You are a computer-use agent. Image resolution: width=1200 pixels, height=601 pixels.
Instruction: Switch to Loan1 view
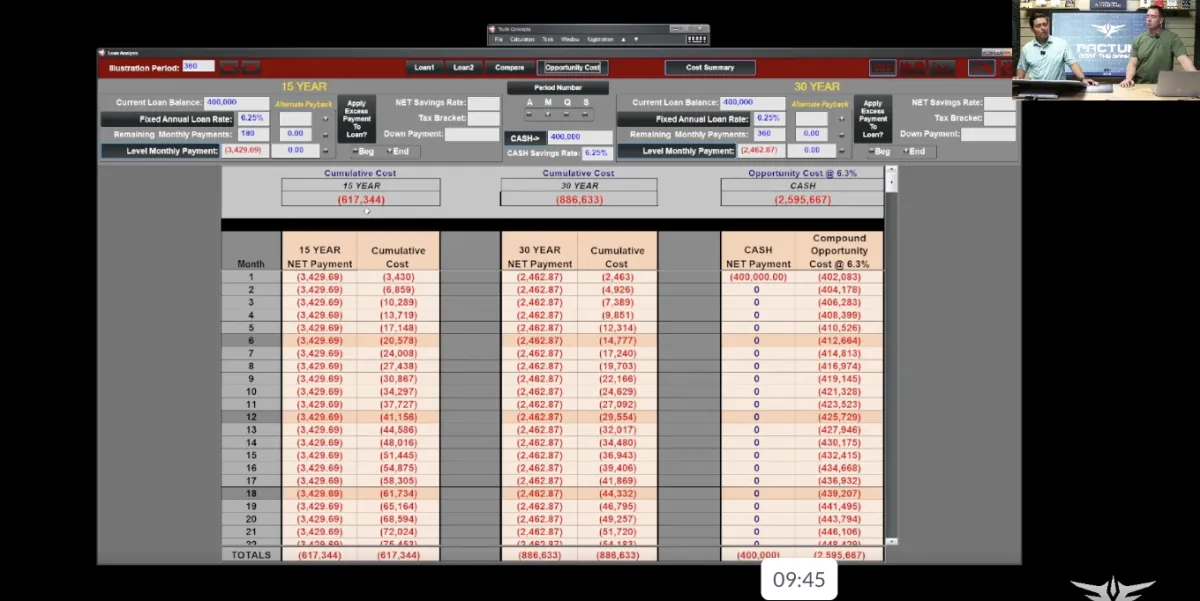click(424, 67)
